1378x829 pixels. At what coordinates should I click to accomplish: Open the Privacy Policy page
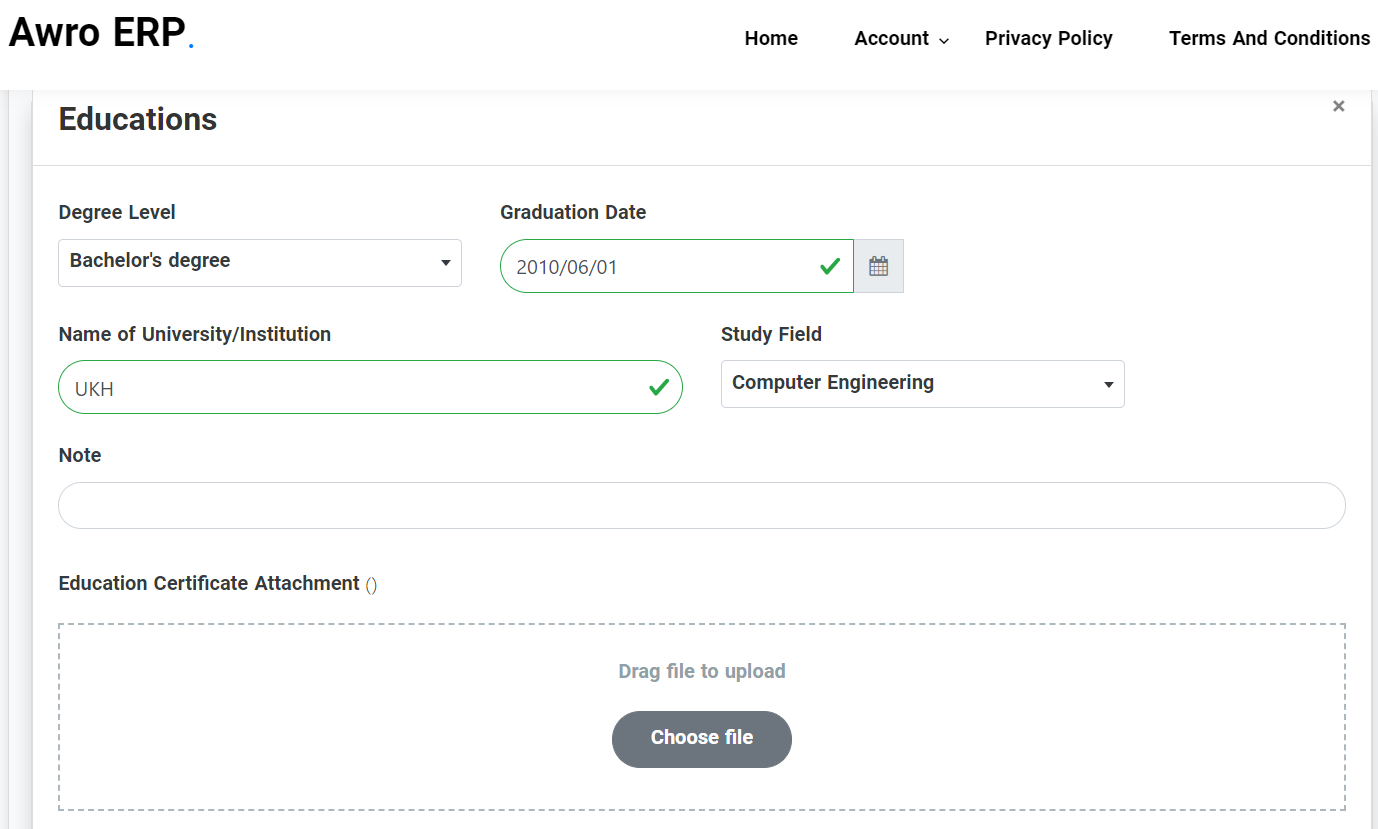tap(1048, 39)
